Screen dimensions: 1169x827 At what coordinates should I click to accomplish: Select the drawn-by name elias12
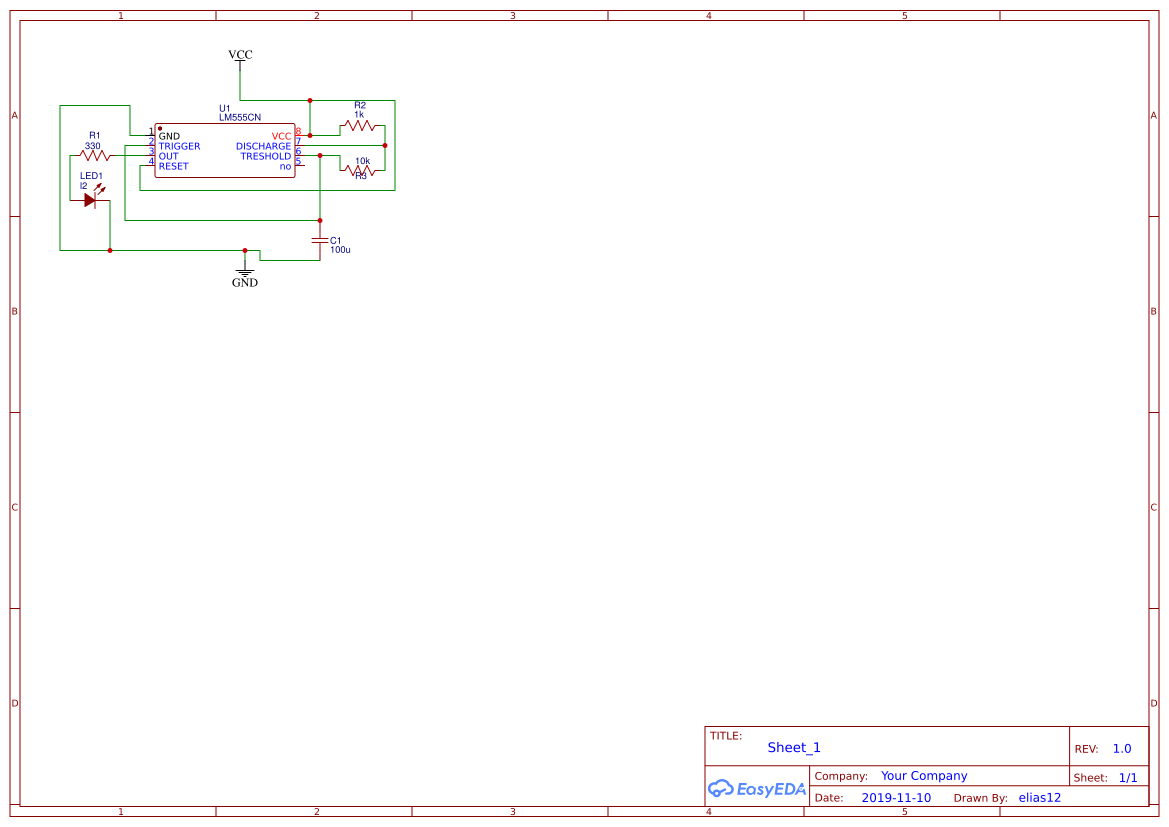[1039, 797]
